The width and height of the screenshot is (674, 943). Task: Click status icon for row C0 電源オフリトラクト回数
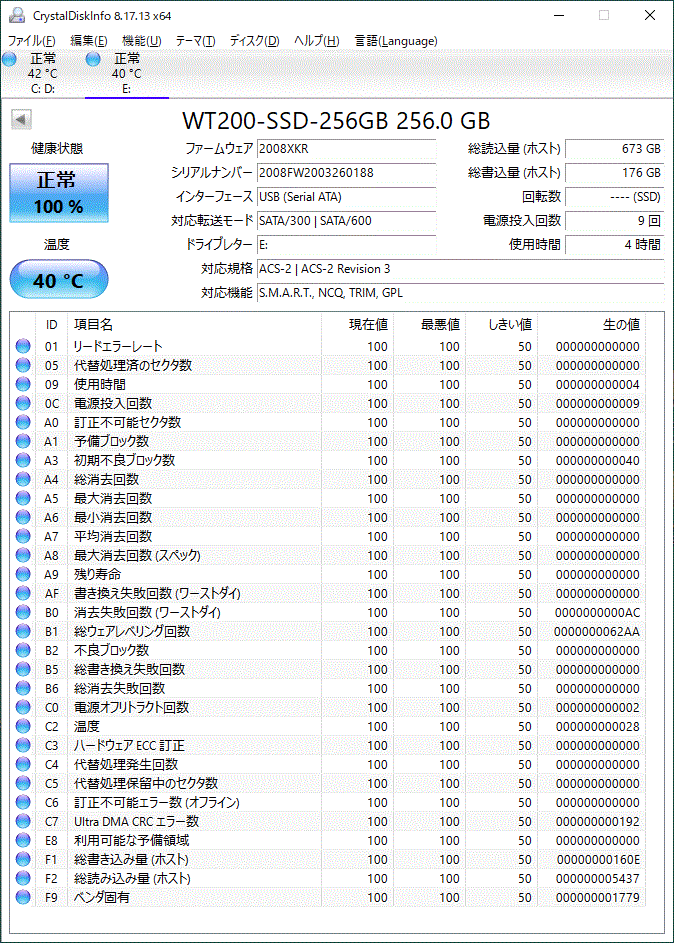coord(23,707)
